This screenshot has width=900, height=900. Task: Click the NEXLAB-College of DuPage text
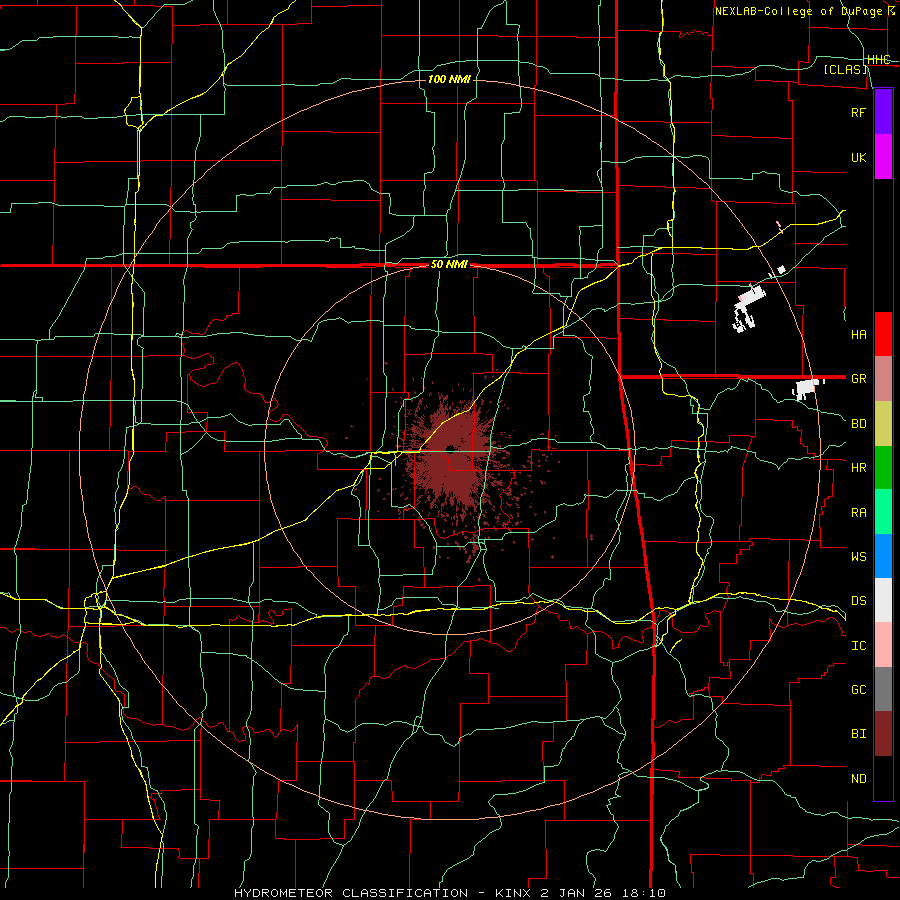[x=798, y=11]
